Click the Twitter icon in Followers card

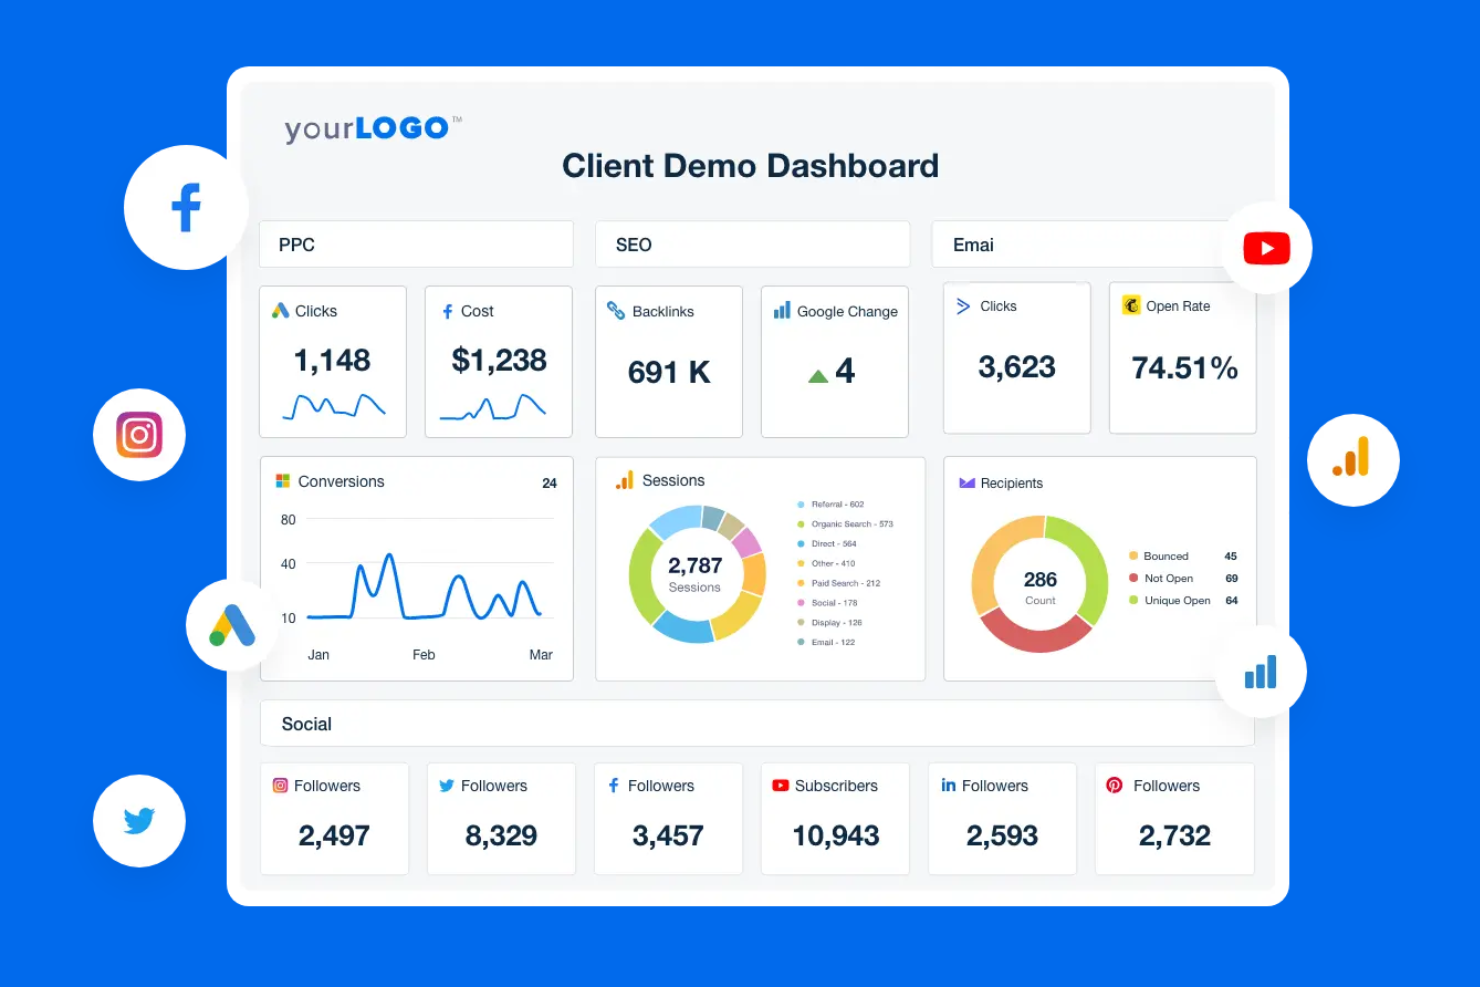pos(447,786)
